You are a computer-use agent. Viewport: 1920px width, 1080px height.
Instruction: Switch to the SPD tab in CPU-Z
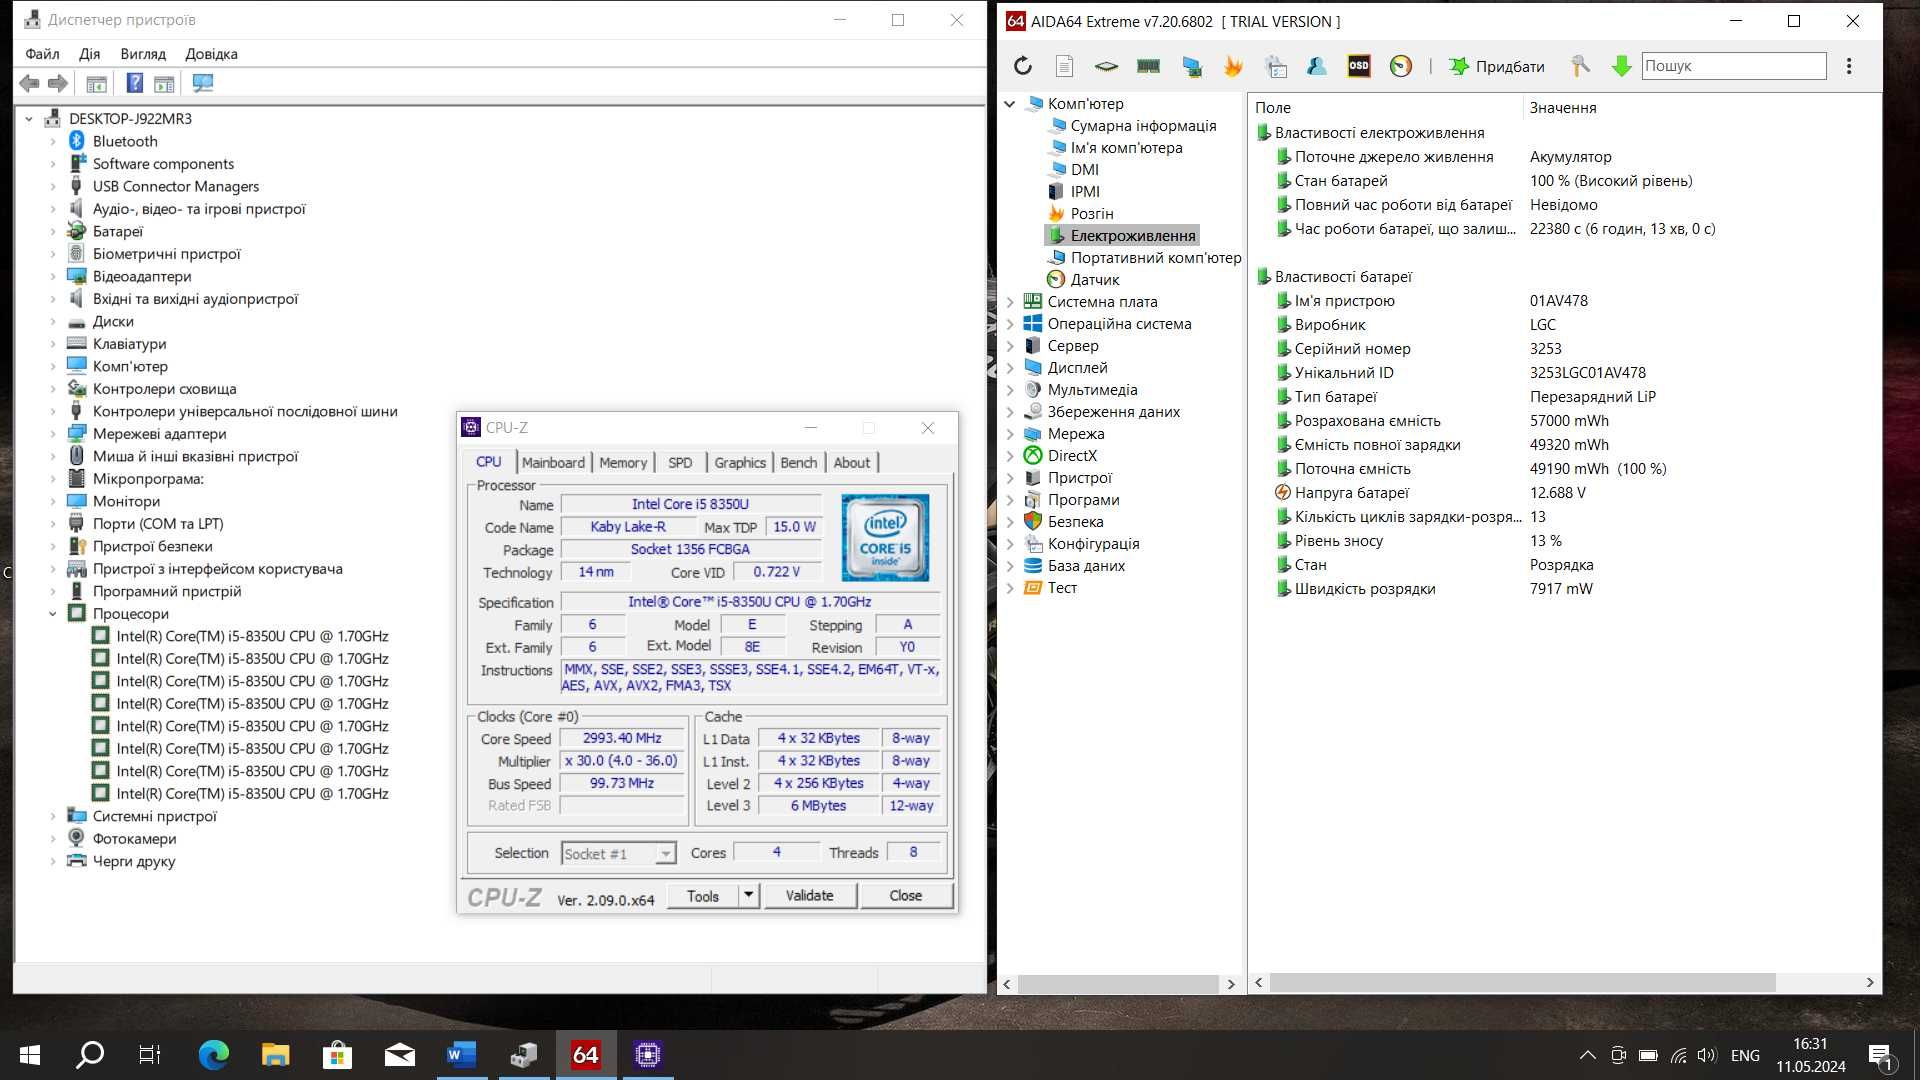coord(680,462)
